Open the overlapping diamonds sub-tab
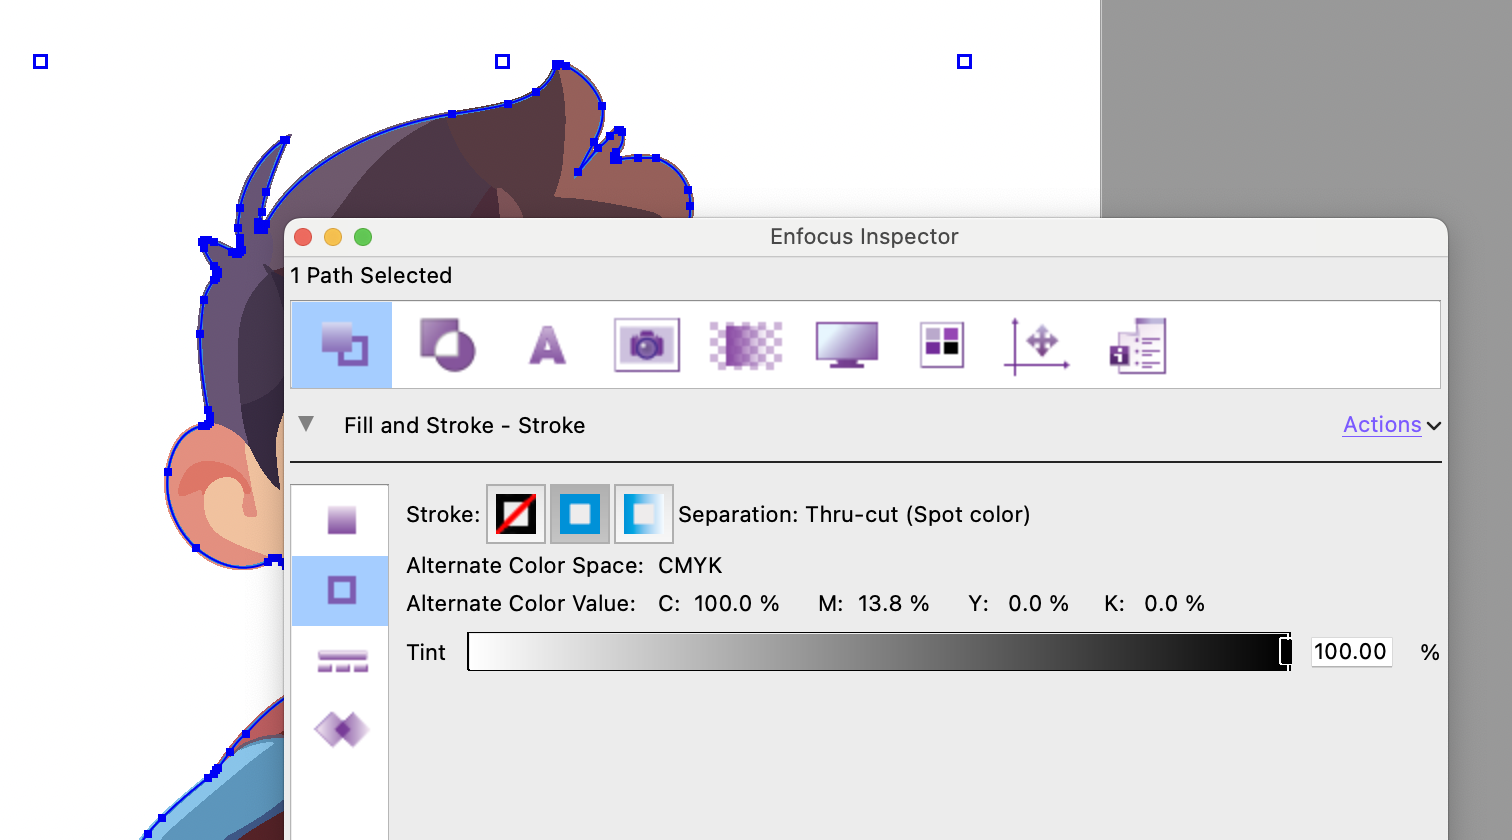The image size is (1512, 840). [342, 729]
